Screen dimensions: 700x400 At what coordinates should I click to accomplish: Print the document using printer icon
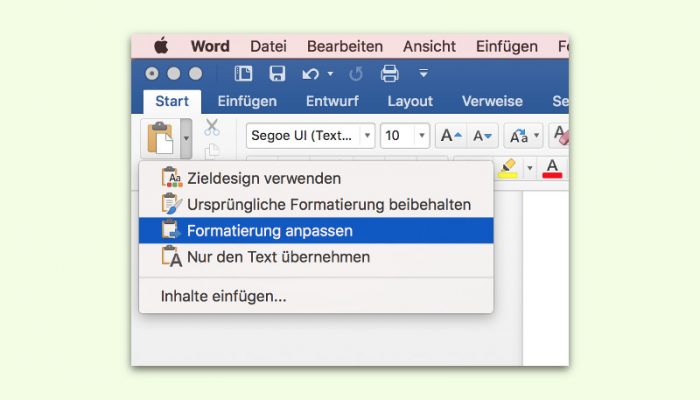[x=389, y=73]
